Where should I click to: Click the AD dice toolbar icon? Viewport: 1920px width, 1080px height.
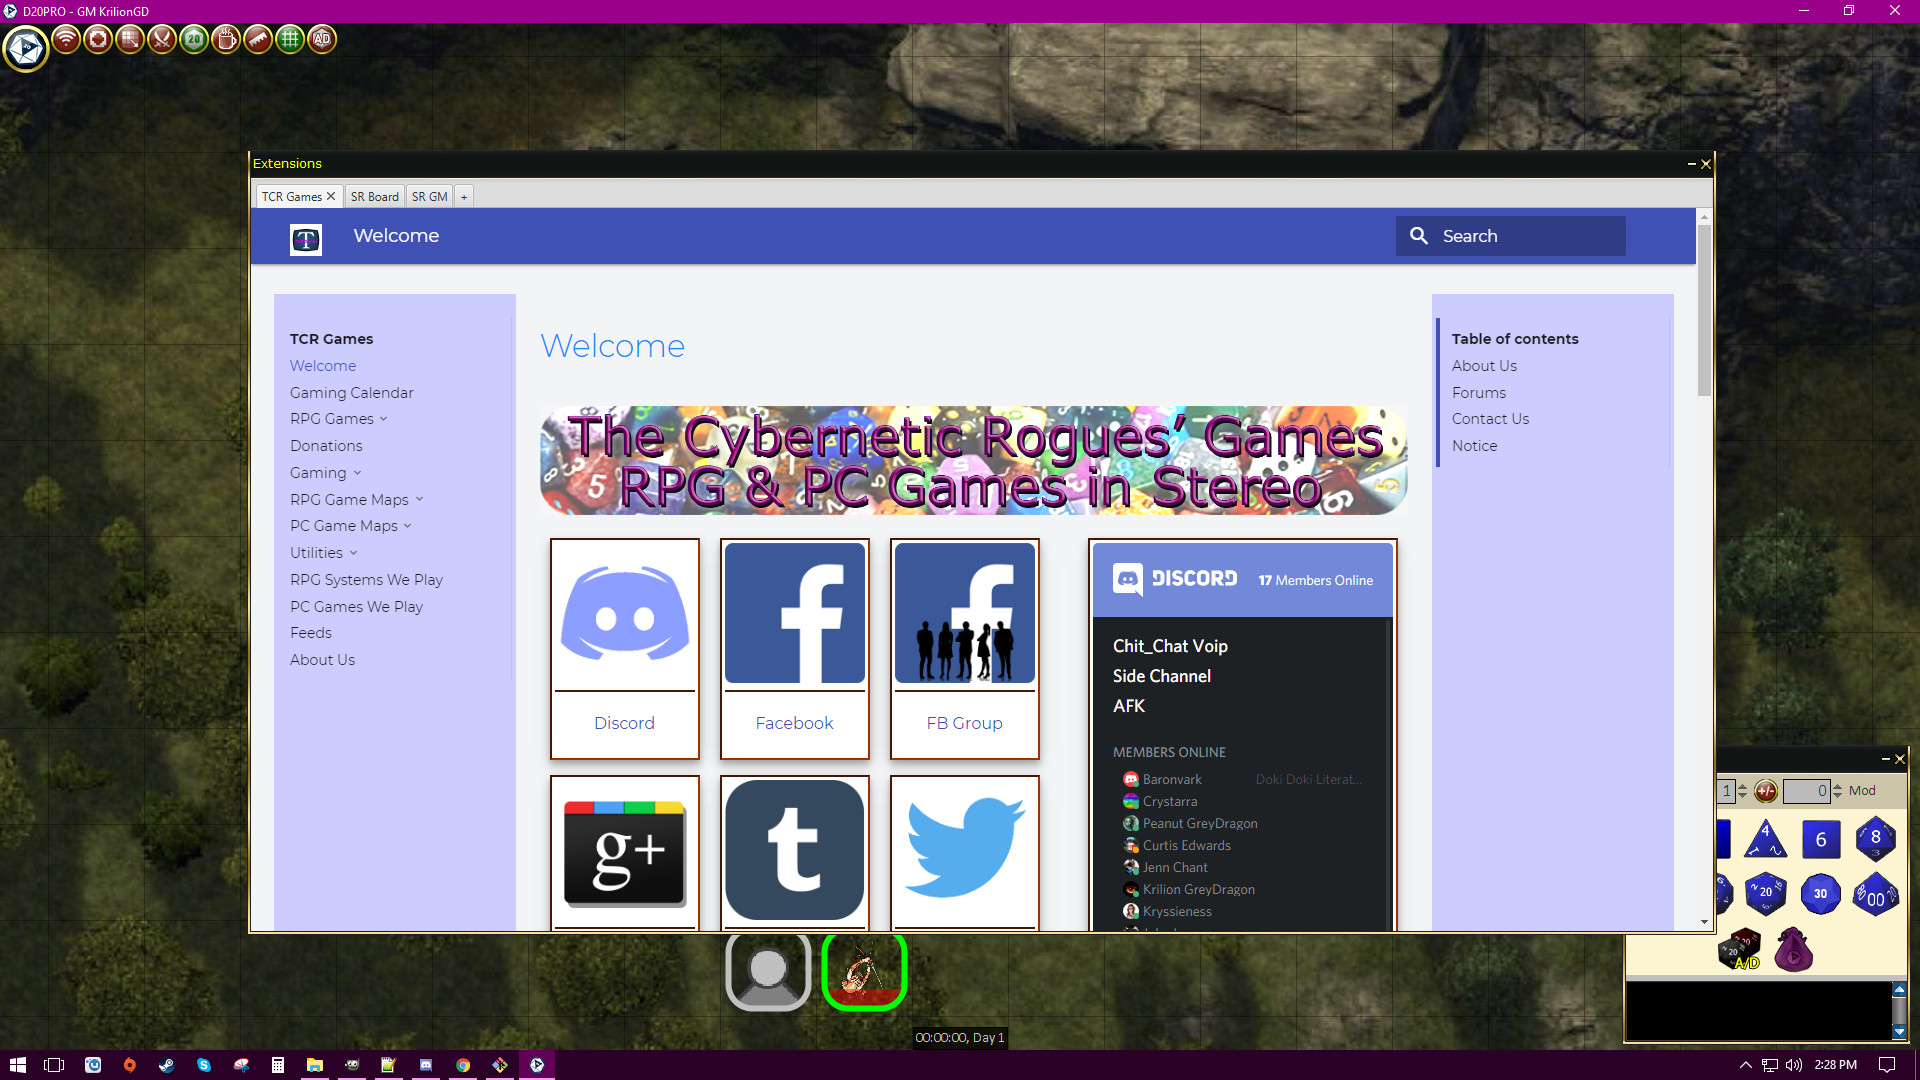[x=321, y=40]
